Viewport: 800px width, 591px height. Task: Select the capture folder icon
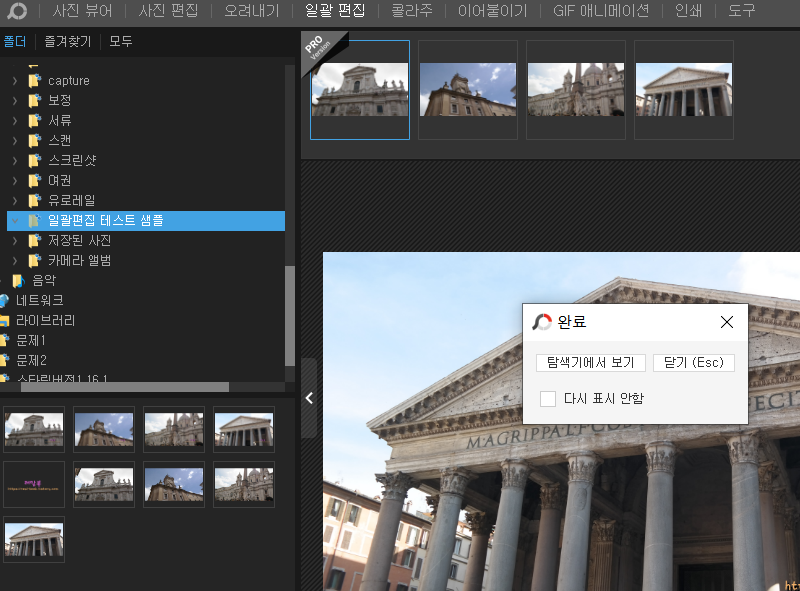[x=35, y=81]
